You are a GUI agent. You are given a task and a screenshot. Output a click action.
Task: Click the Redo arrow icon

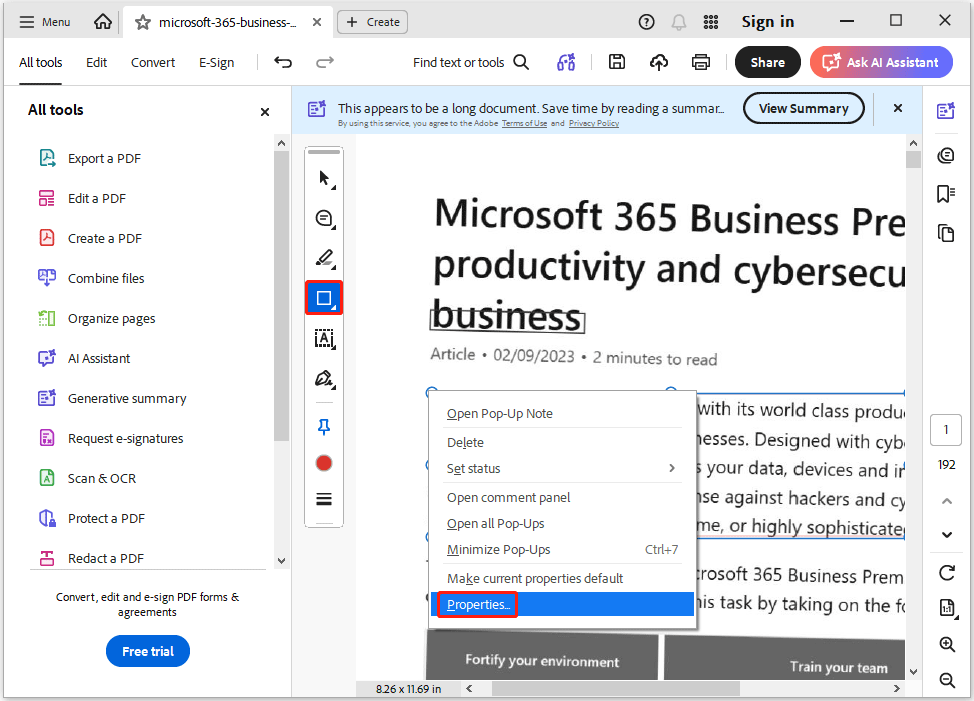pos(325,62)
